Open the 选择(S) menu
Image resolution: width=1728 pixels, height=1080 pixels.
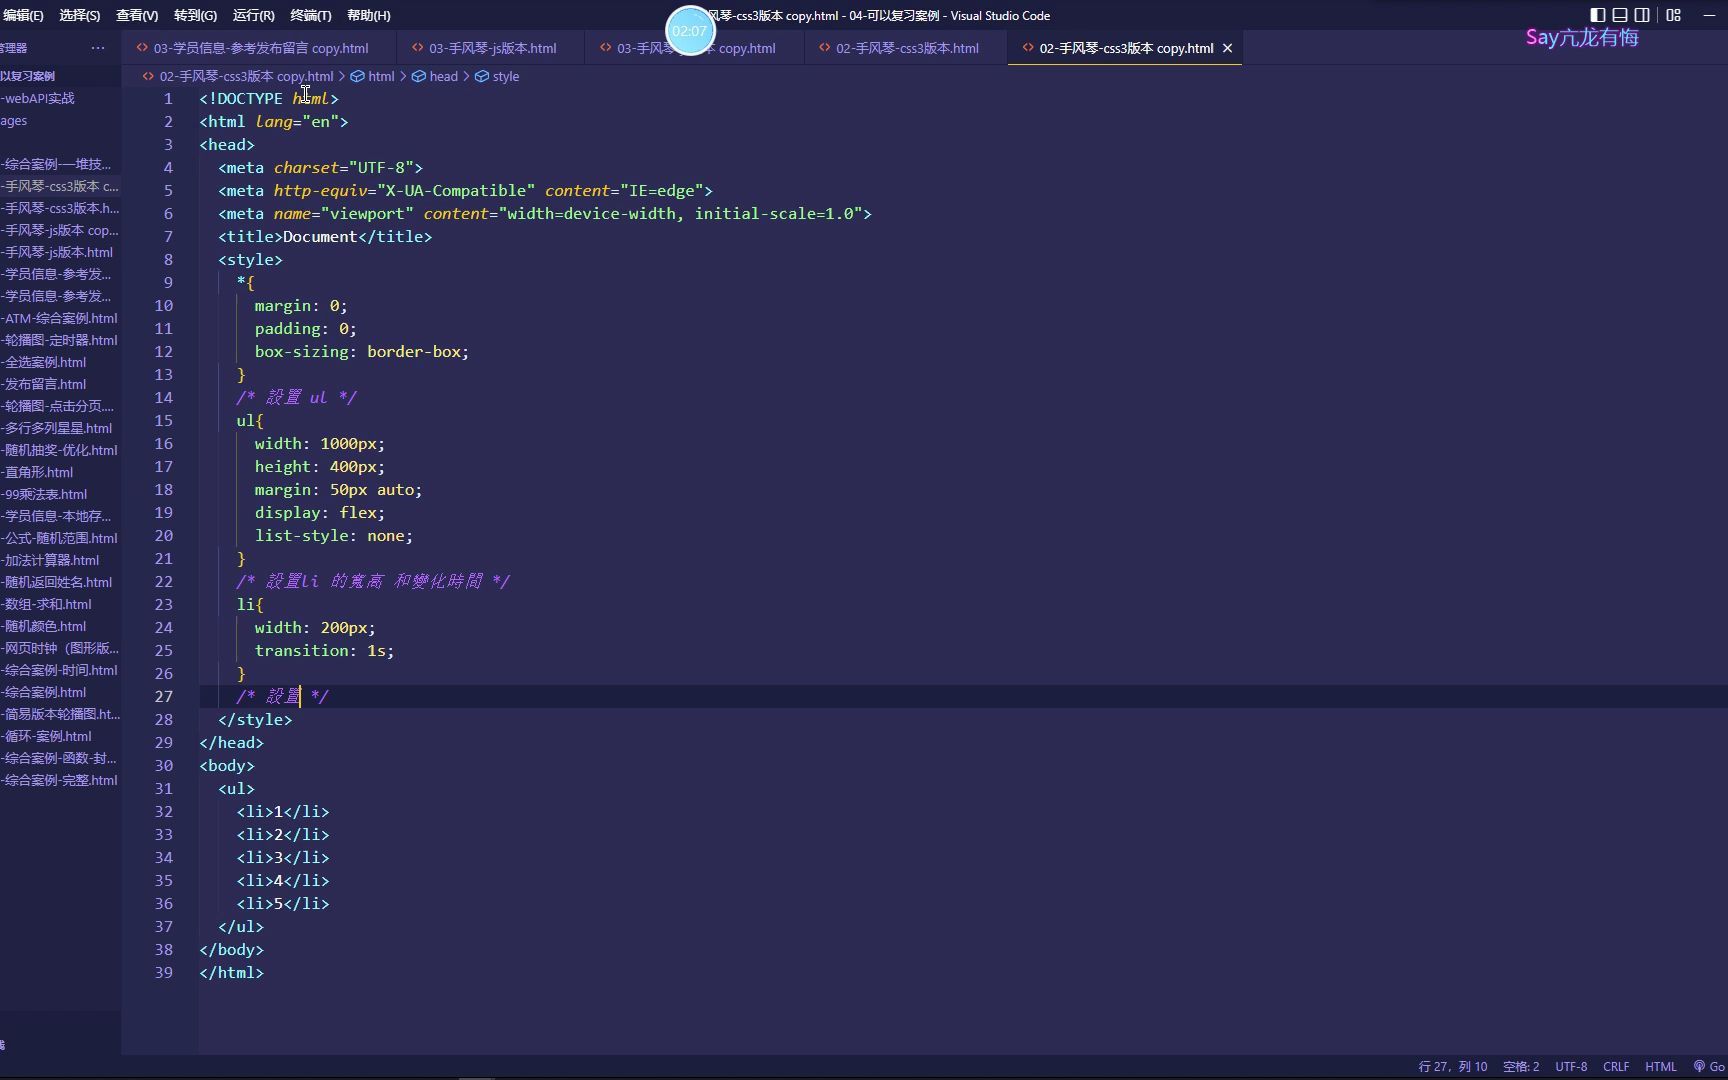coord(80,15)
